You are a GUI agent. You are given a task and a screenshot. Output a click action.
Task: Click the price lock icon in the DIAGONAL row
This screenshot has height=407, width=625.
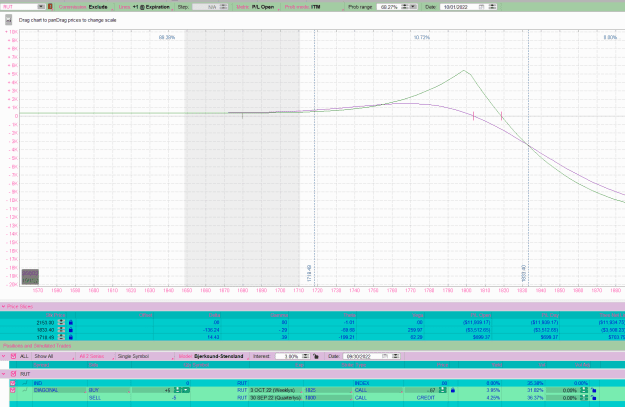point(452,390)
